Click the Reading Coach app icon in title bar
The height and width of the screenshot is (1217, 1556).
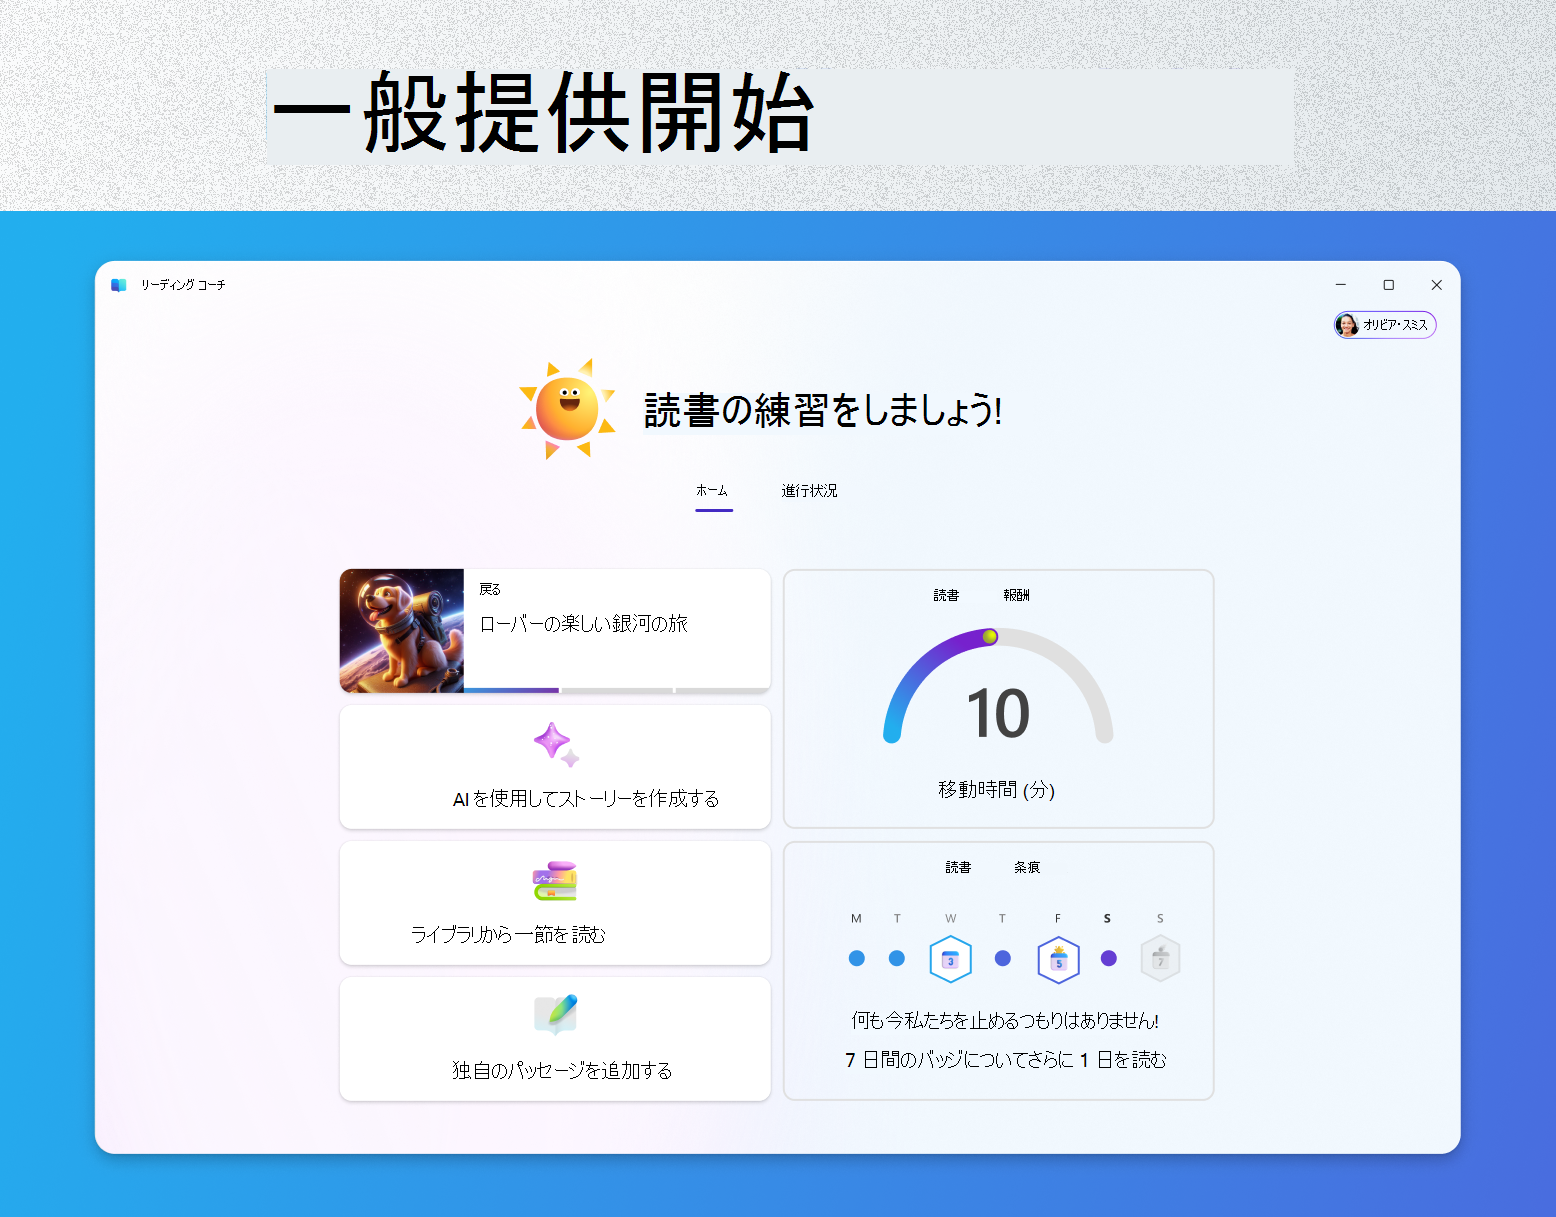(119, 285)
